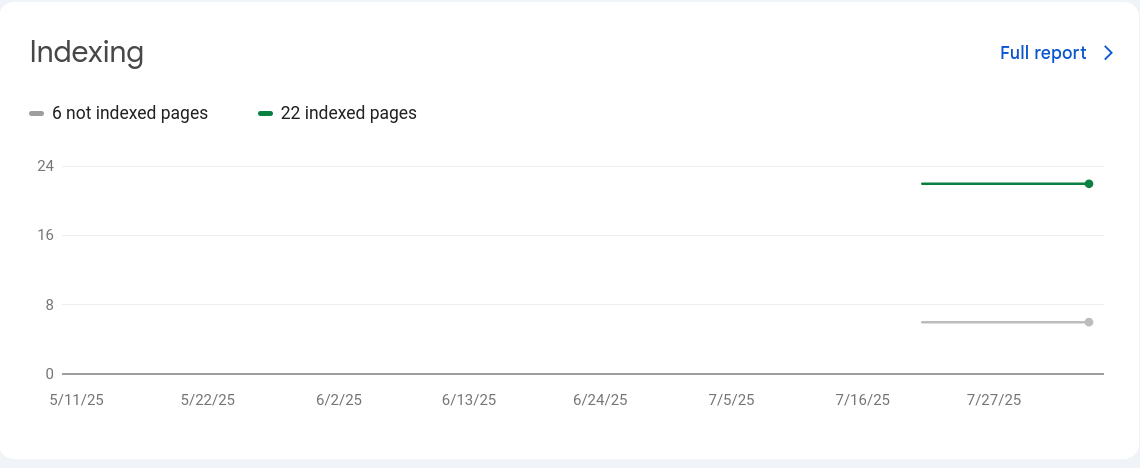
Task: Click the 6/24/25 date axis label
Action: [x=600, y=400]
